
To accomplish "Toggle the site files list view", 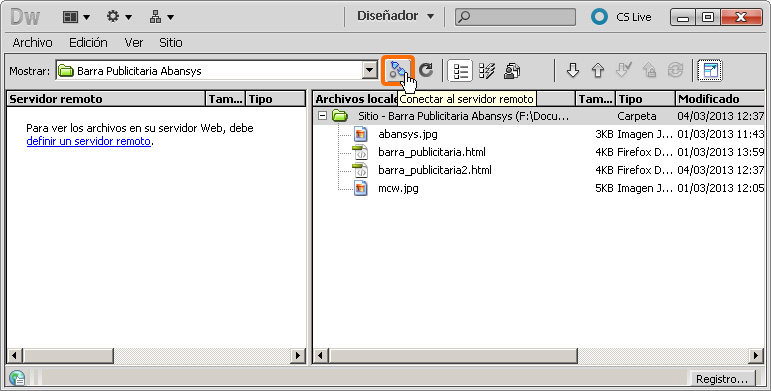I will pyautogui.click(x=460, y=71).
